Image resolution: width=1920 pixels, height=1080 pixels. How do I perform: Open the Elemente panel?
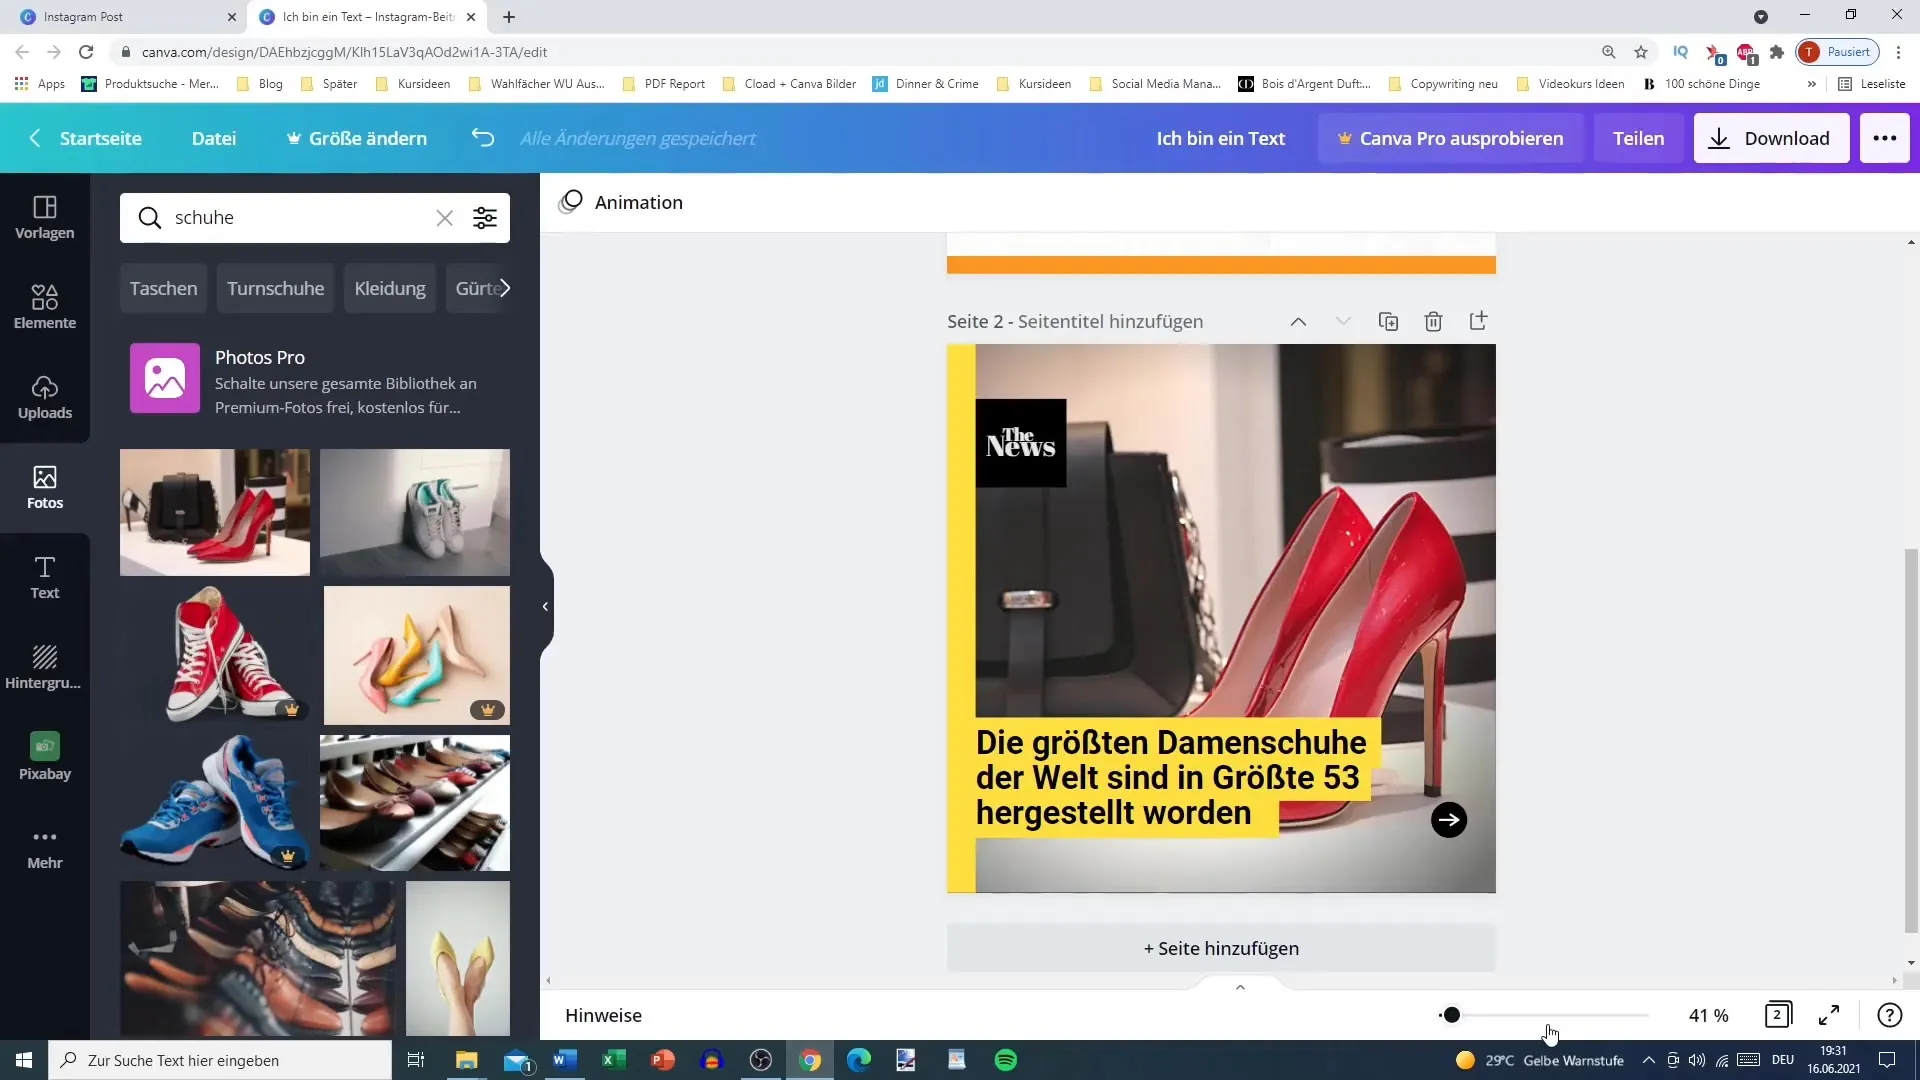coord(45,307)
